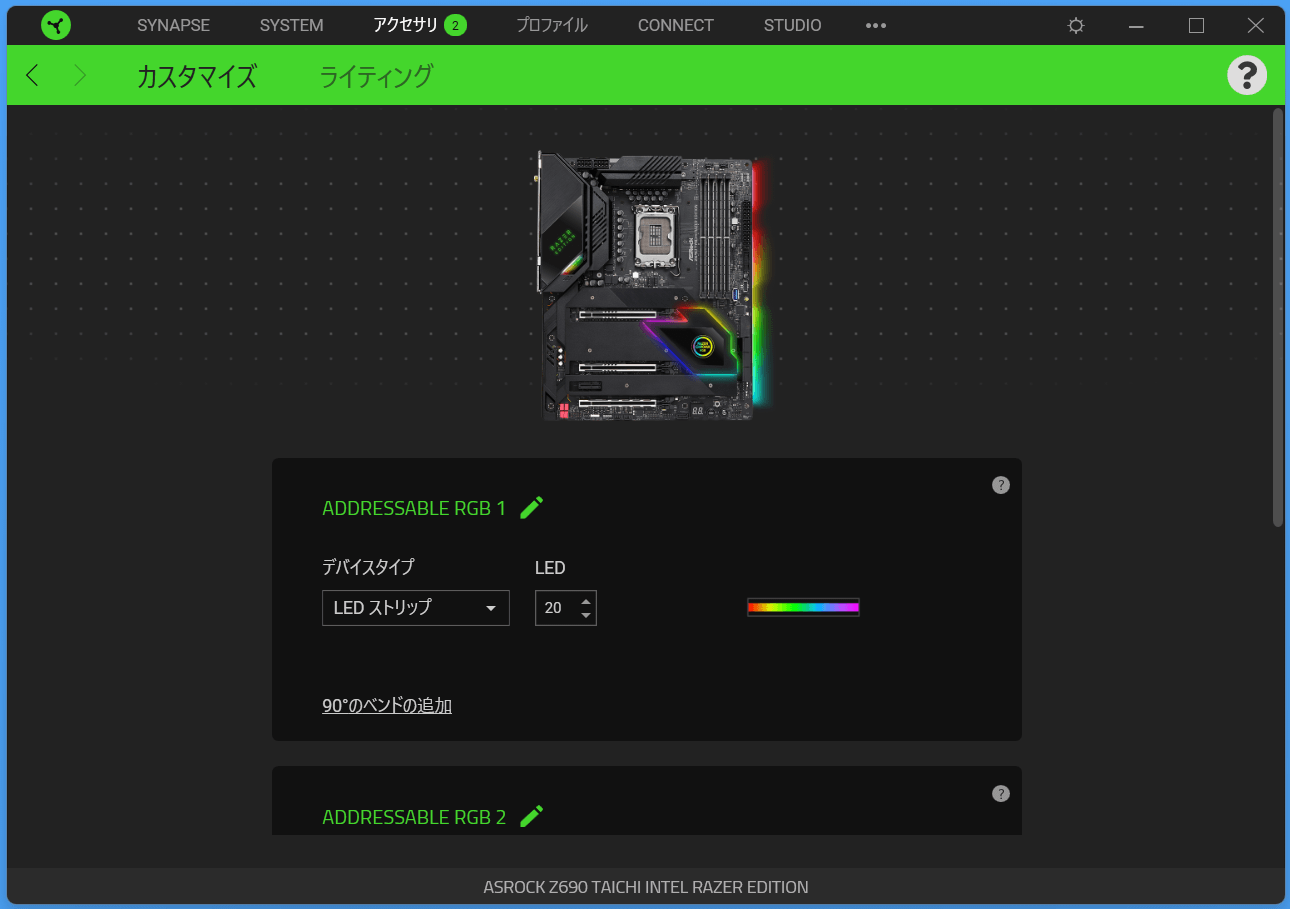Open settings via the gear icon
The width and height of the screenshot is (1290, 909).
coord(1076,26)
